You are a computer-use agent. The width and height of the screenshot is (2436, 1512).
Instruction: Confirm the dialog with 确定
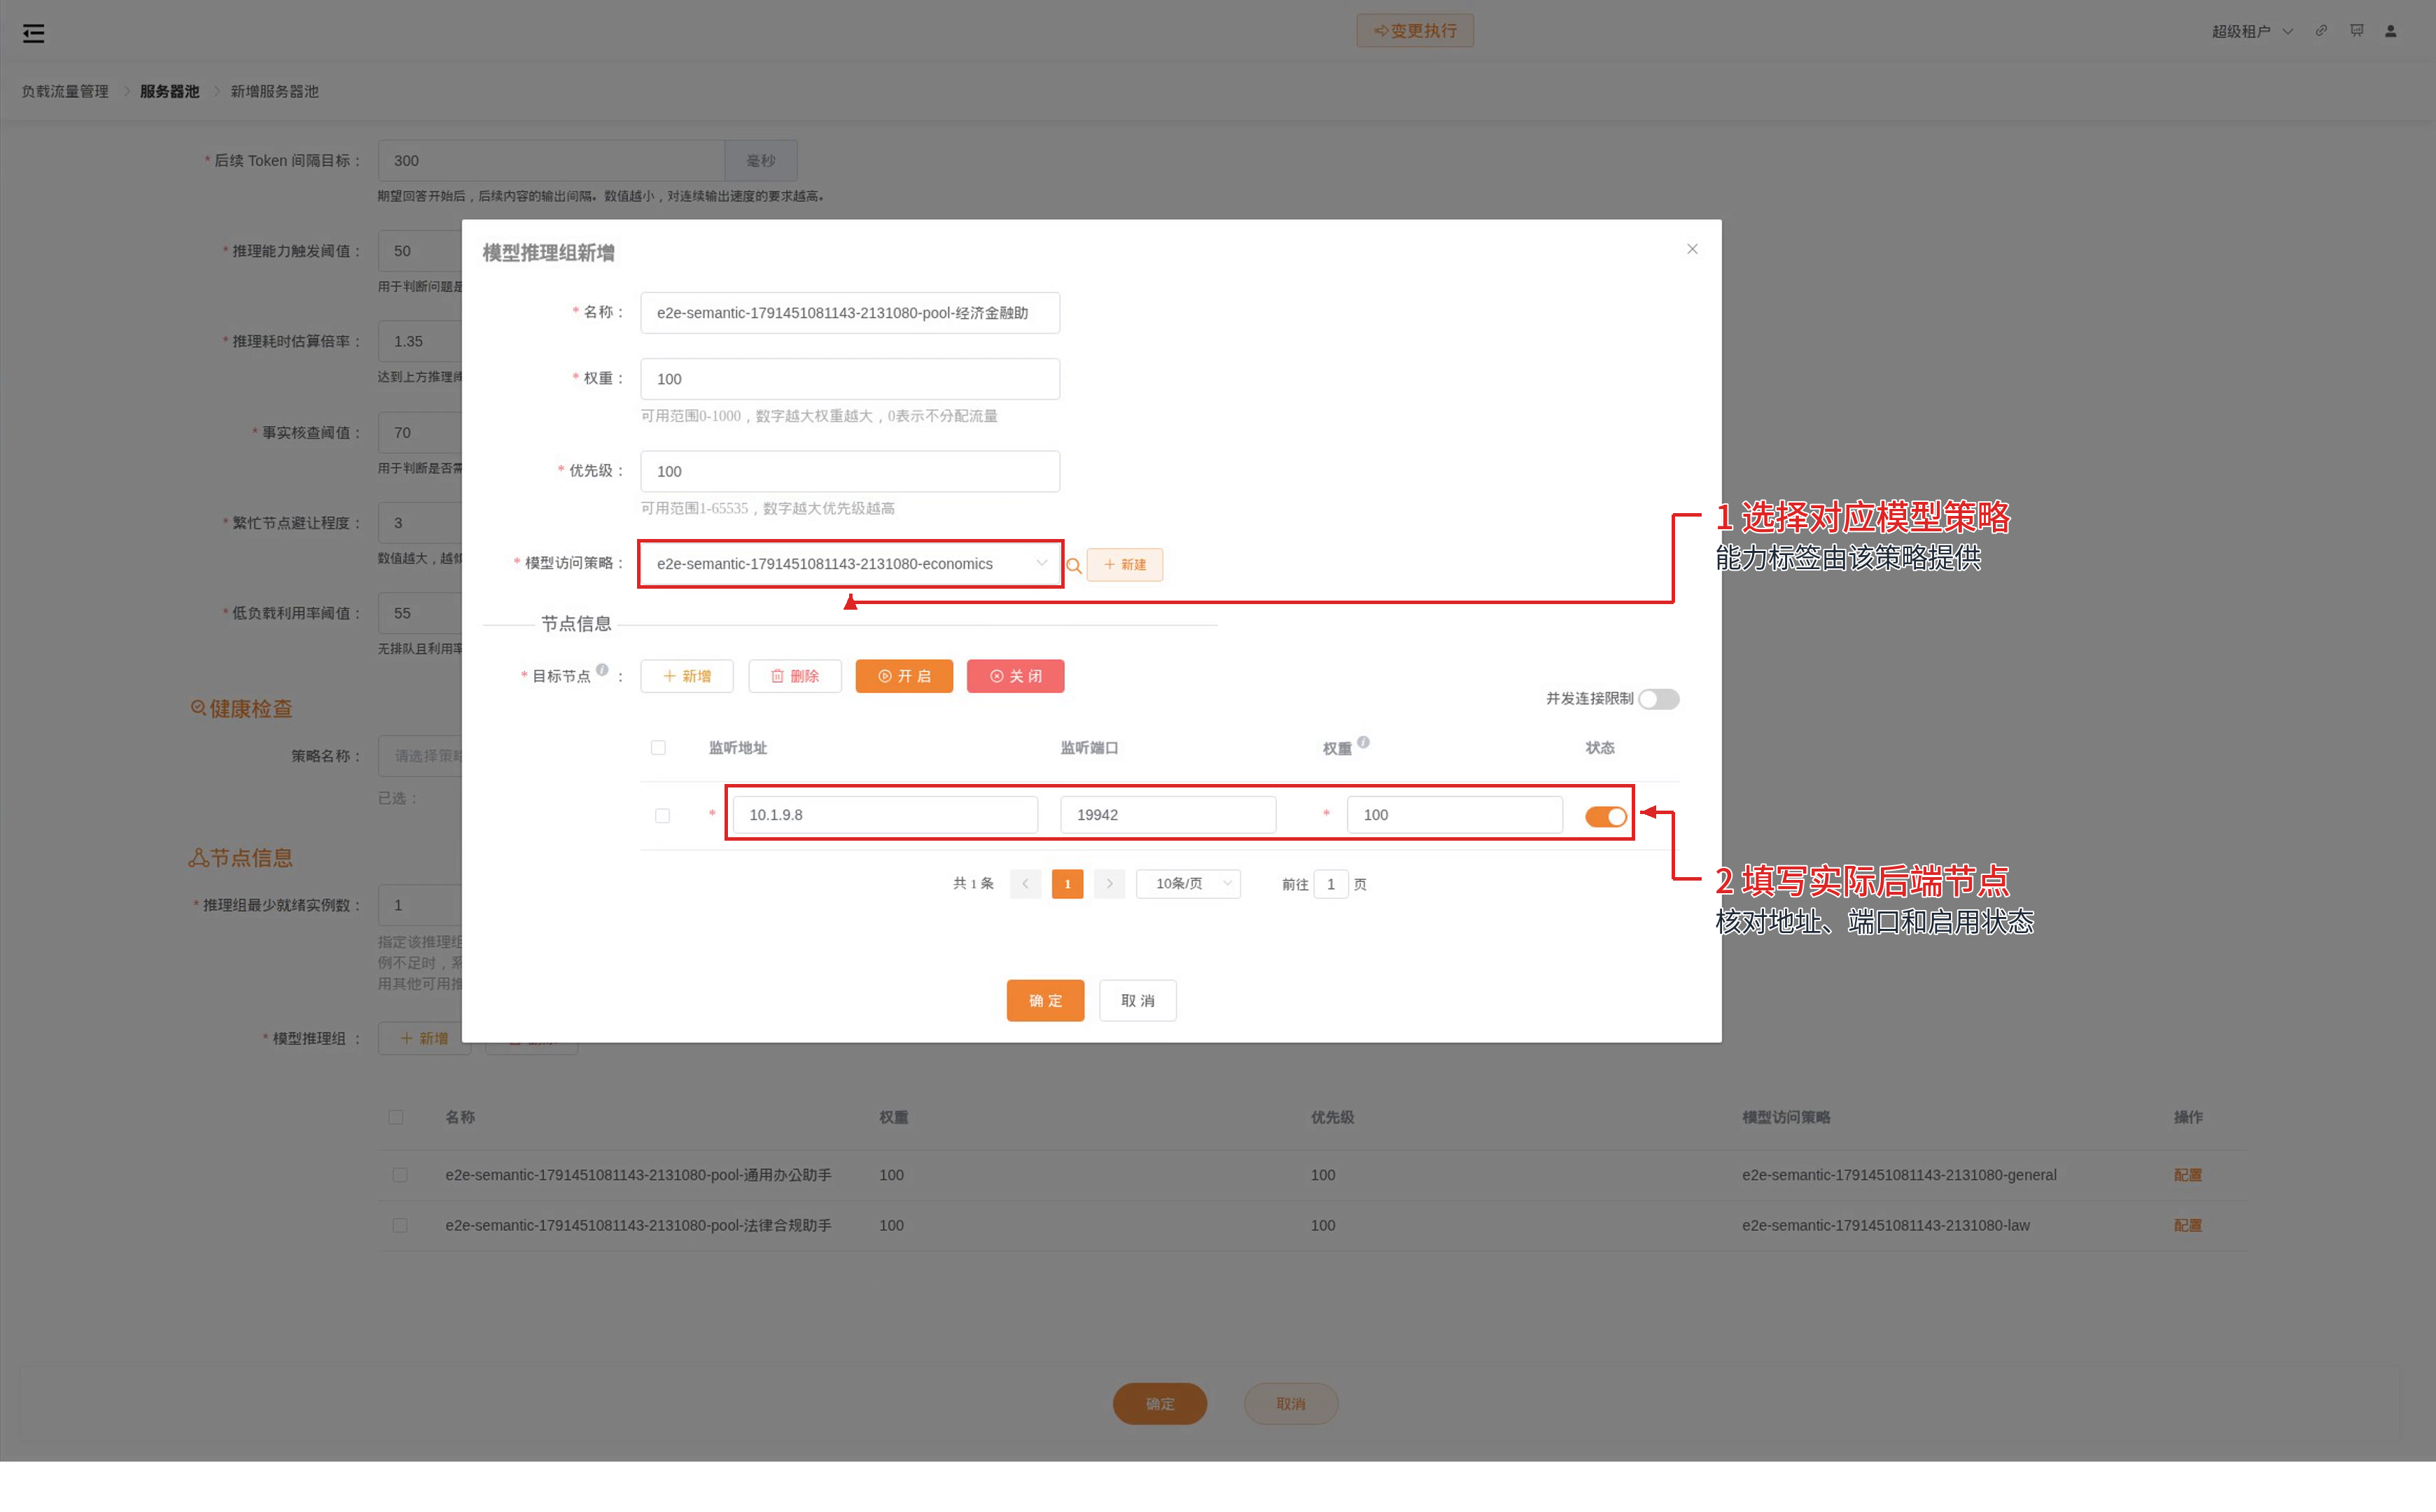click(1045, 1001)
